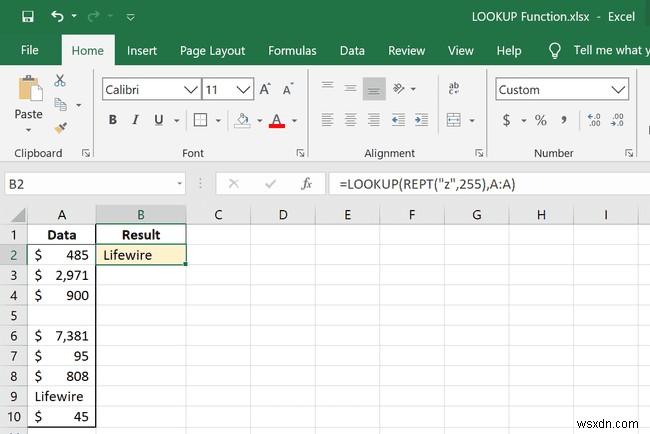Click the Redo arrow icon
650x434 pixels.
93,16
